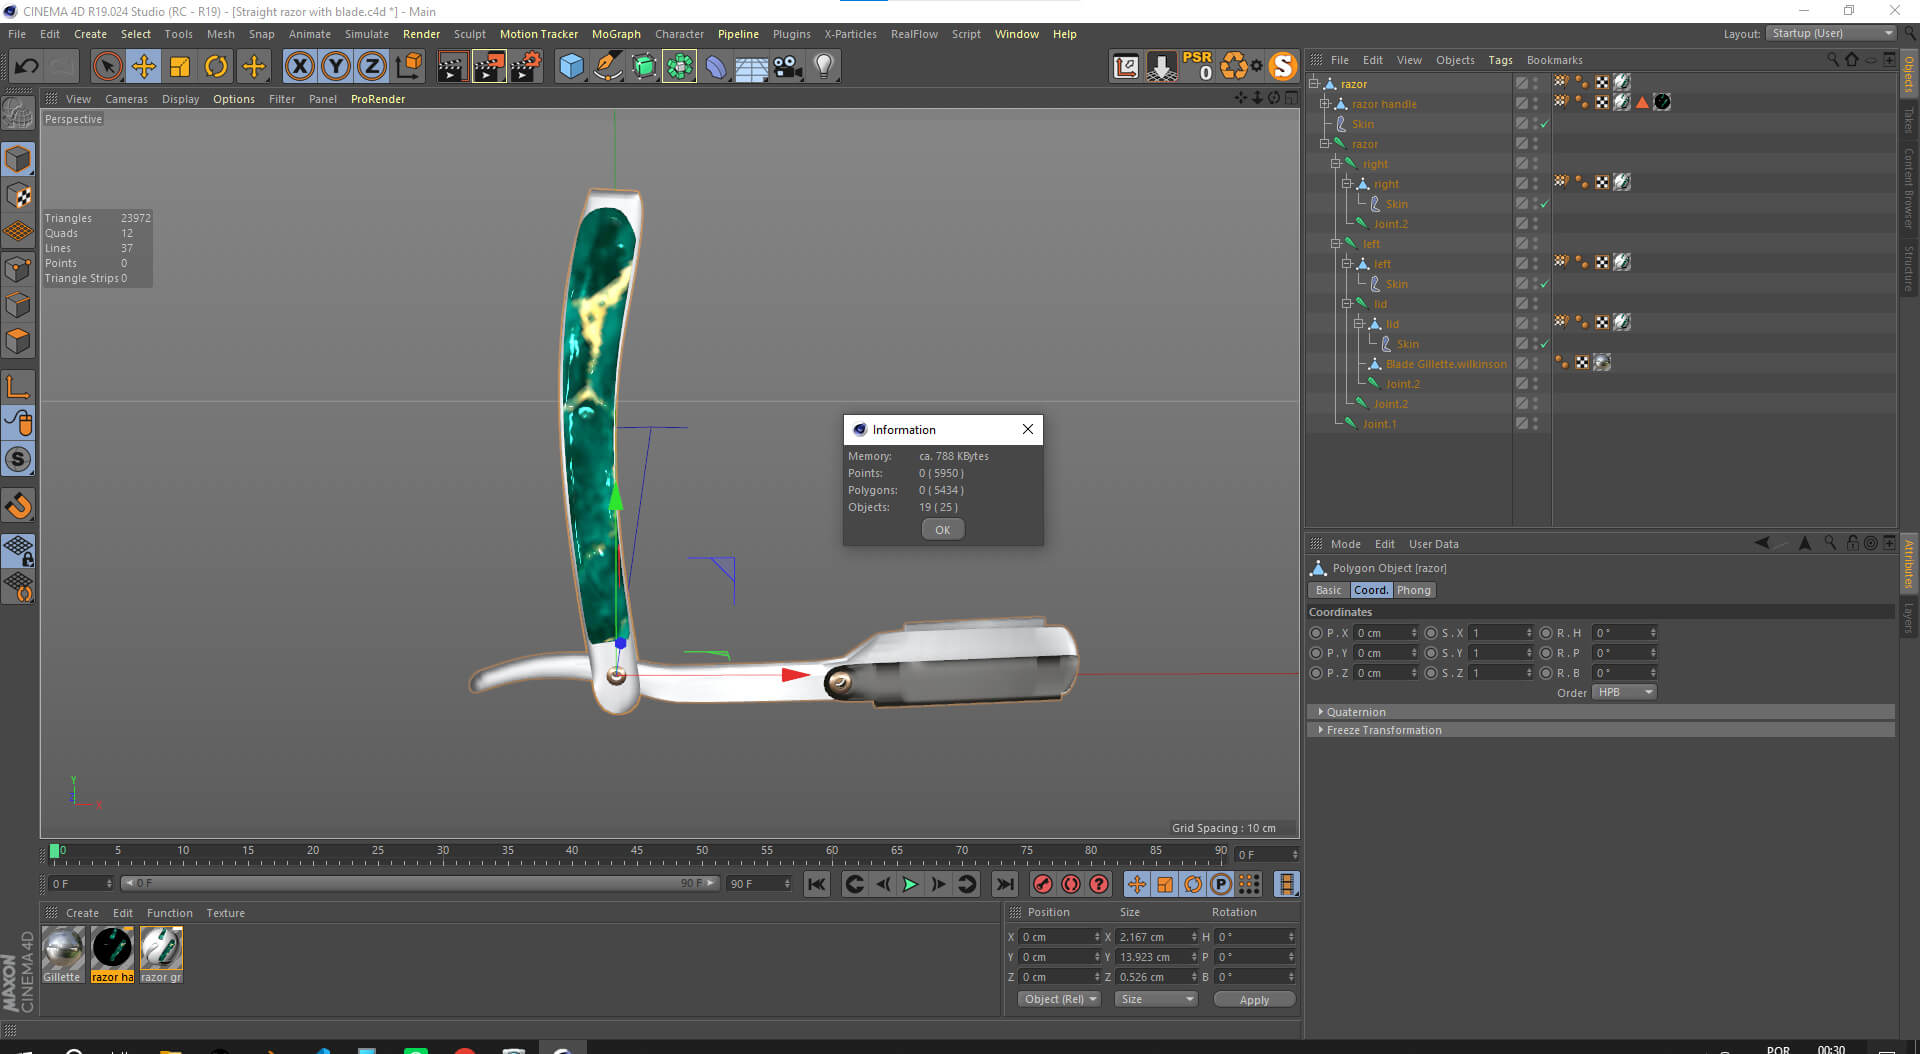The image size is (1920, 1054).
Task: Toggle visibility dots of Joint.1
Action: pyautogui.click(x=1536, y=424)
